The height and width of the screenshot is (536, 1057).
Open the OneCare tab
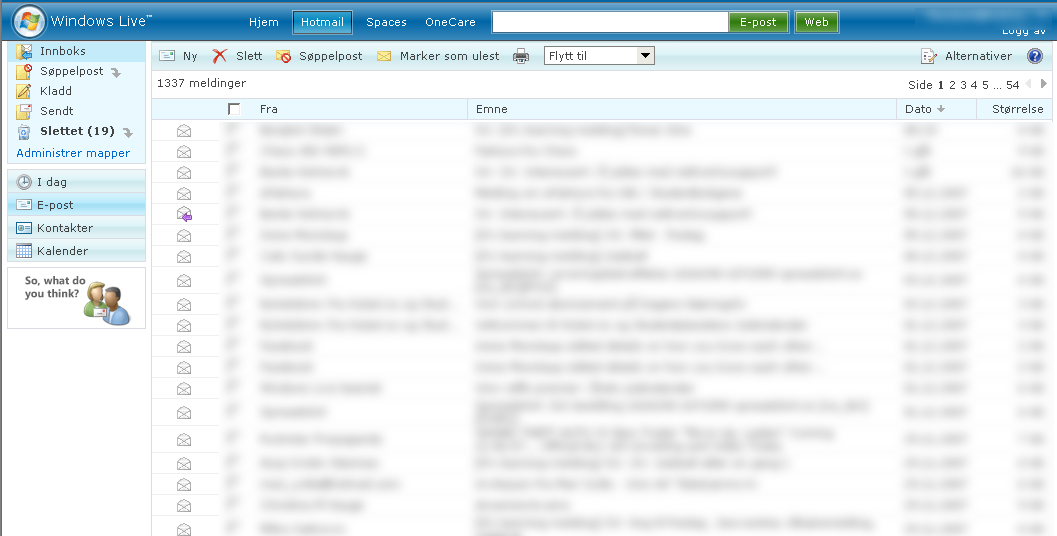450,22
